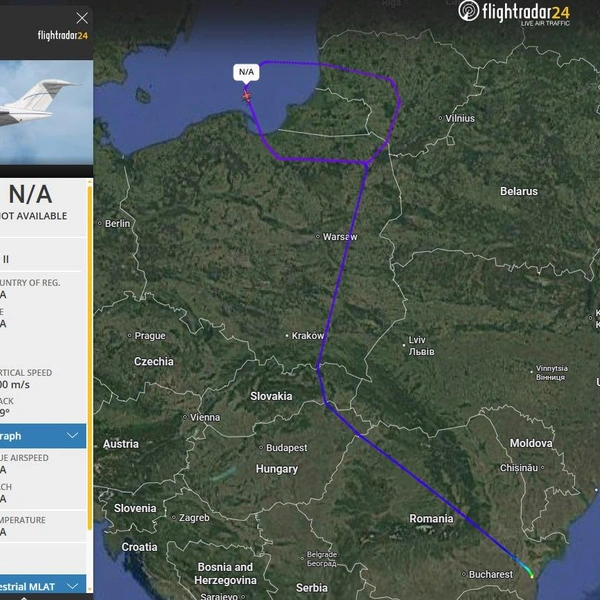Click the Kraków city marker
Image resolution: width=600 pixels, height=600 pixels.
[287, 336]
